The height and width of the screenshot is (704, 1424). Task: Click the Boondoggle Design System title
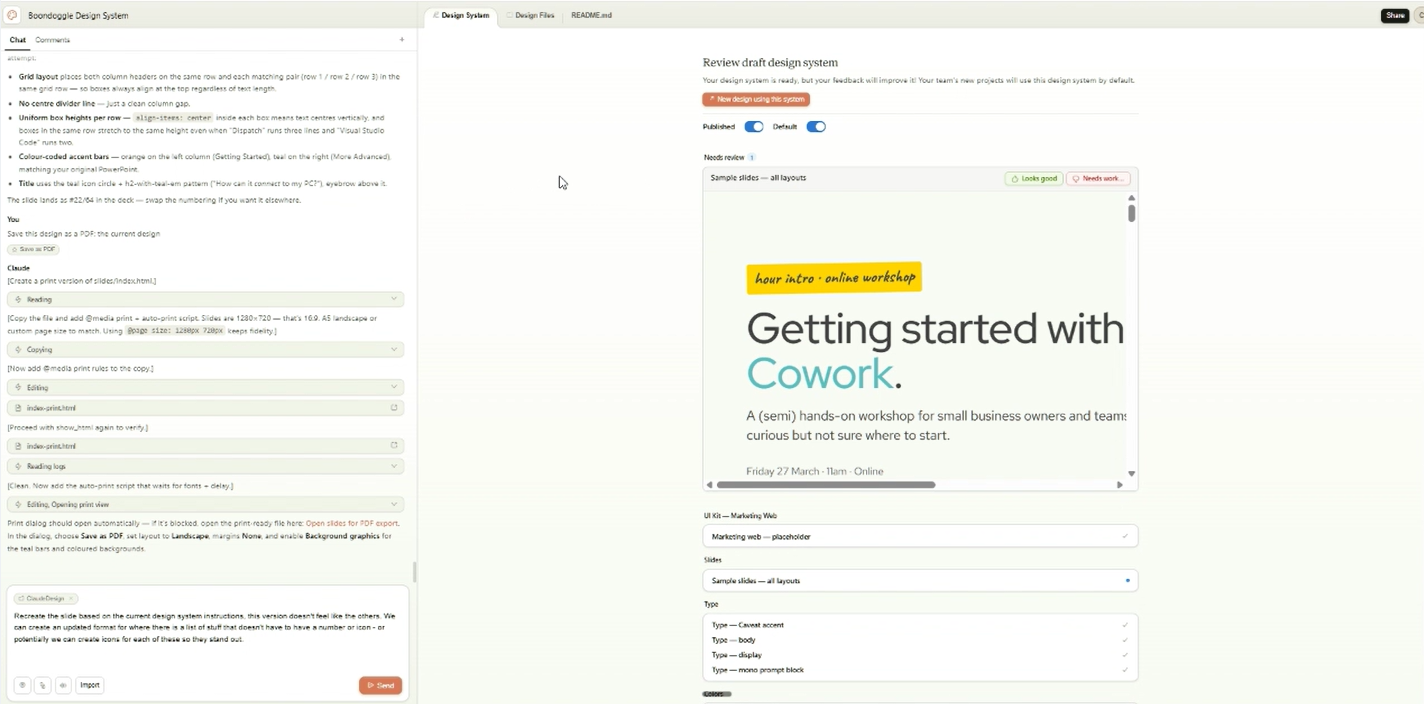click(x=78, y=16)
